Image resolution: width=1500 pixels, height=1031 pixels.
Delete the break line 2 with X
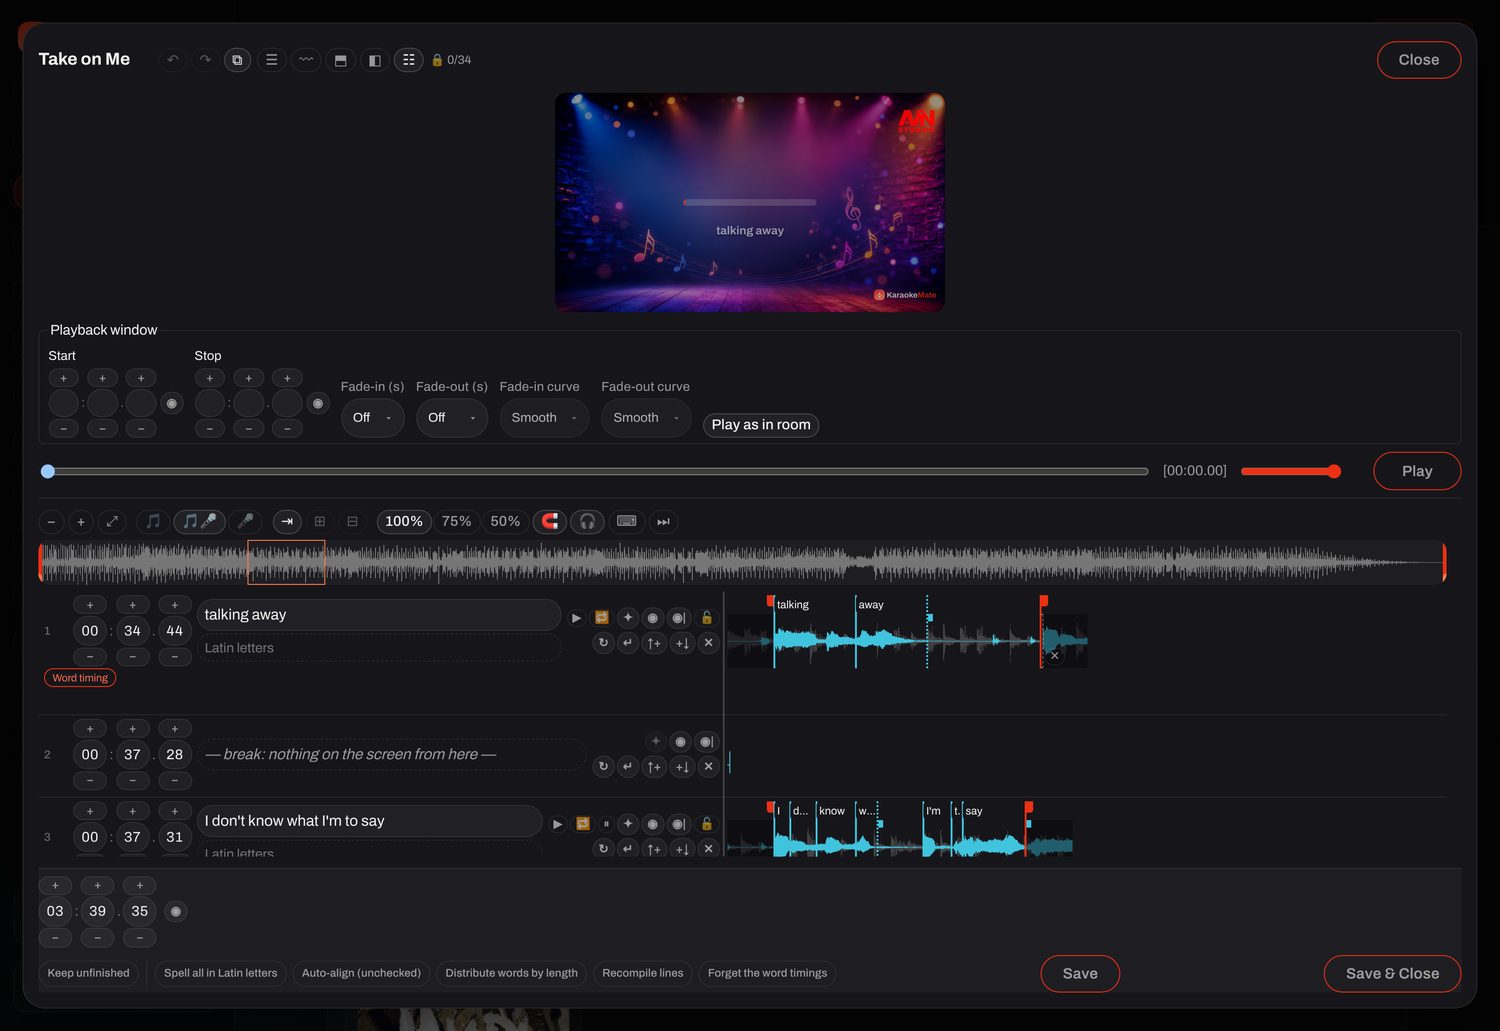click(708, 767)
